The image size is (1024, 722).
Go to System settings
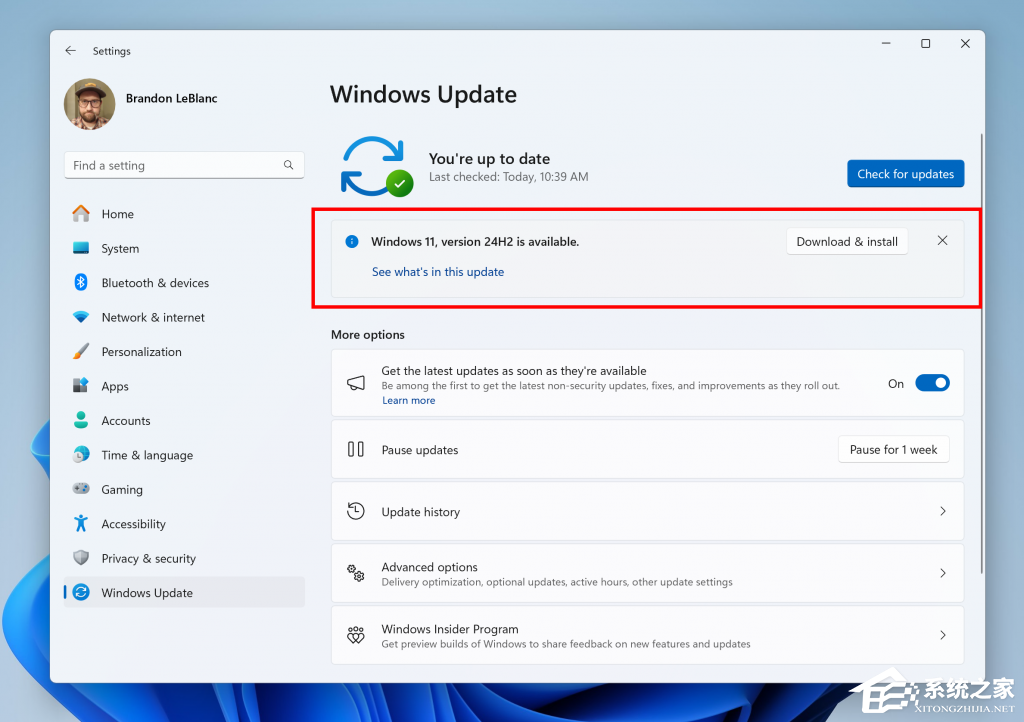click(x=184, y=248)
